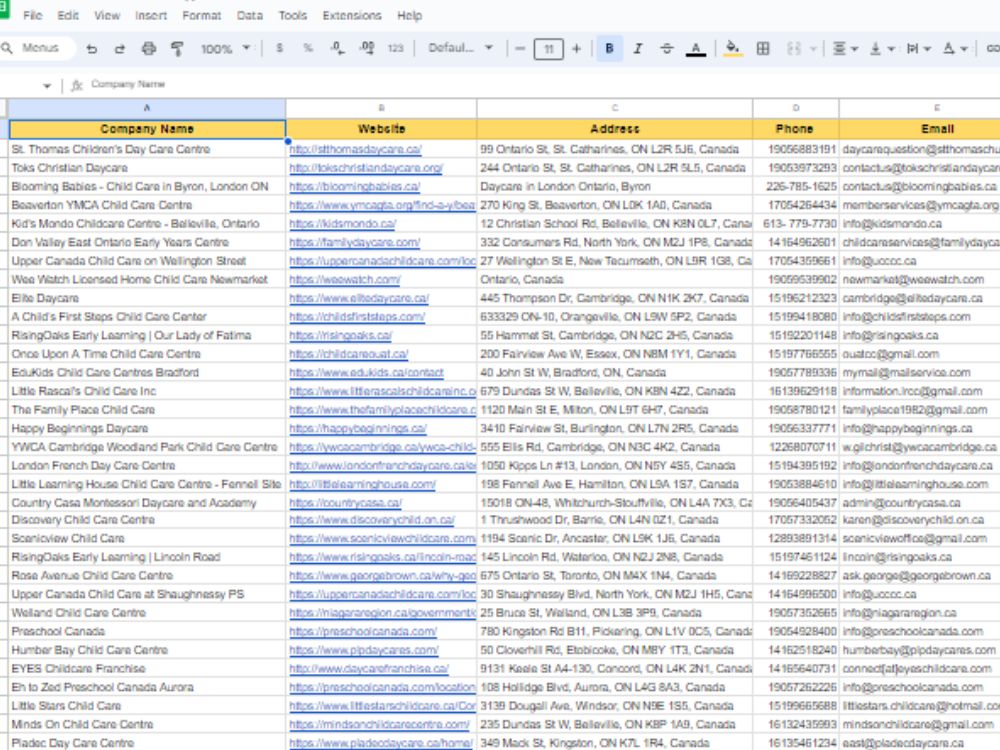Print the spreadsheet using printer icon
The width and height of the screenshot is (1000, 750).
(x=149, y=48)
